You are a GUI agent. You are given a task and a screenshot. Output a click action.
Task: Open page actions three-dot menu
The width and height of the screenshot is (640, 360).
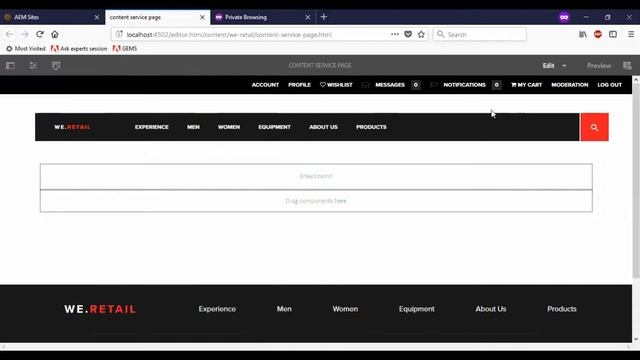coord(395,34)
